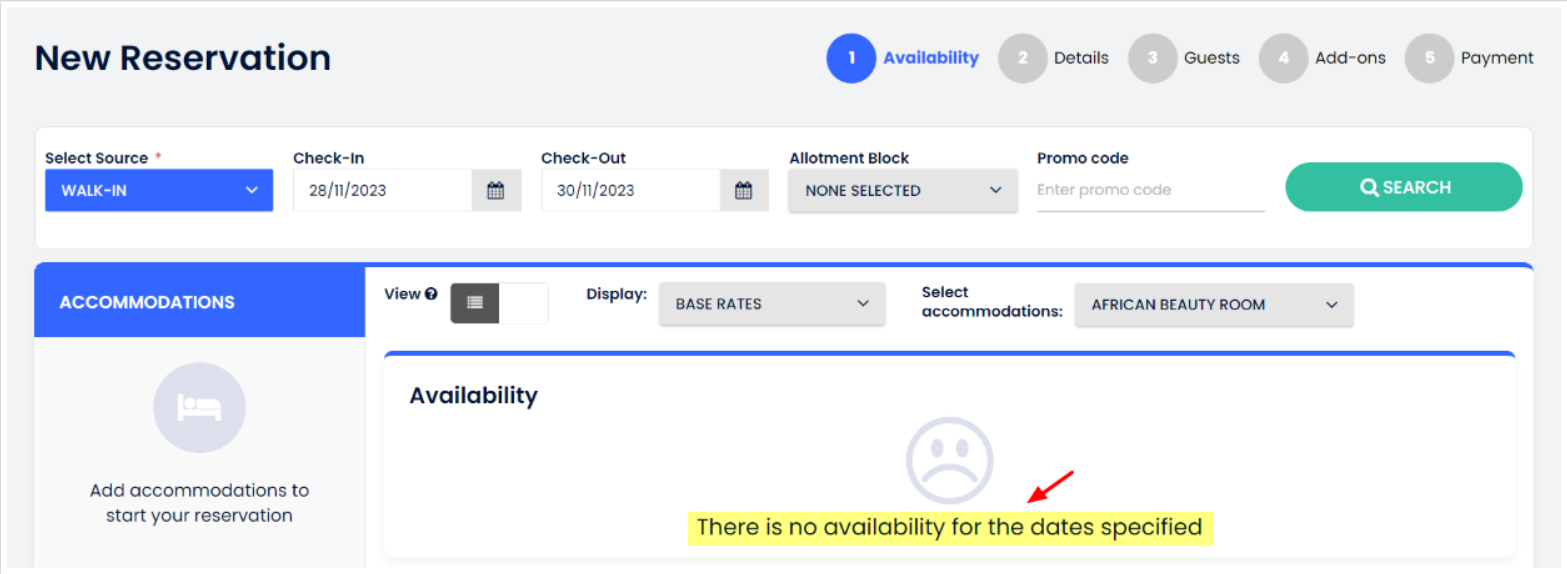Click the bed icon in Accommodations panel
The height and width of the screenshot is (574, 1567).
(x=199, y=408)
